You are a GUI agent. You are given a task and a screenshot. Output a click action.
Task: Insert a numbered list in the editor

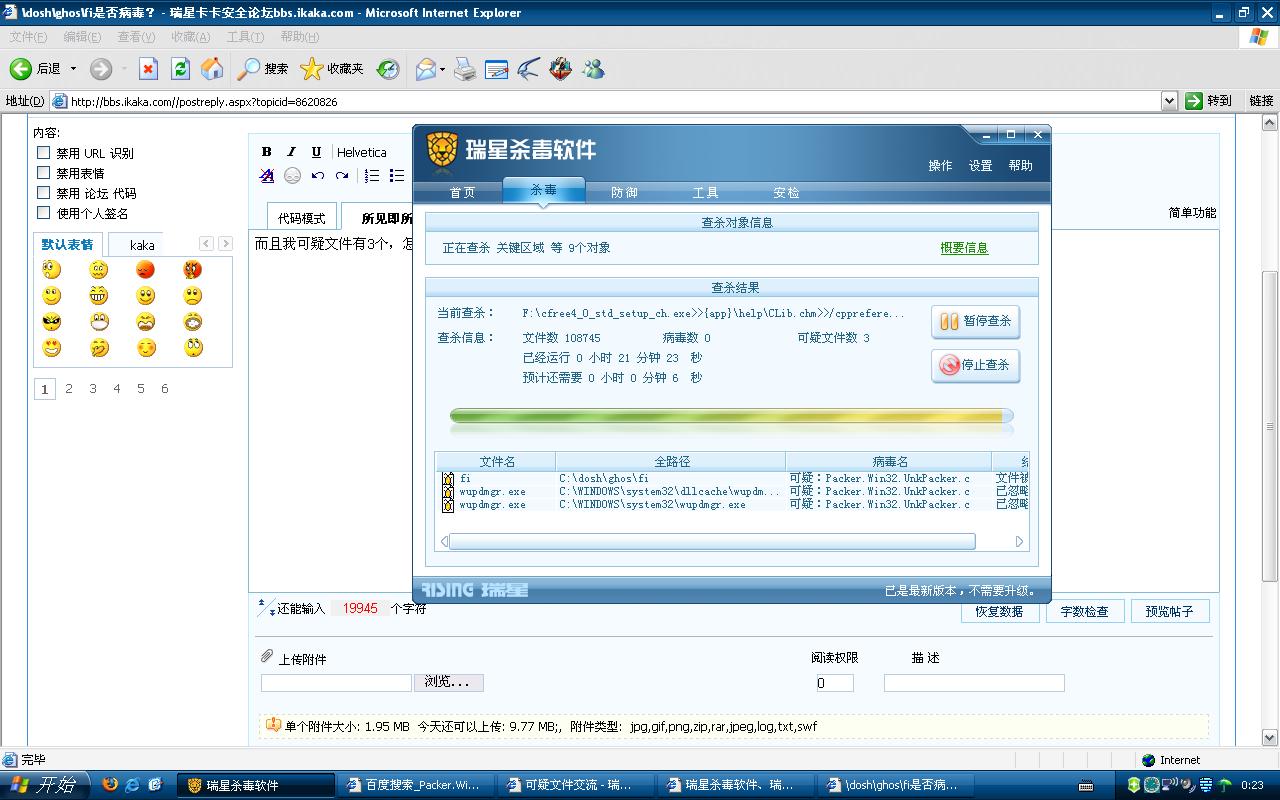[372, 176]
